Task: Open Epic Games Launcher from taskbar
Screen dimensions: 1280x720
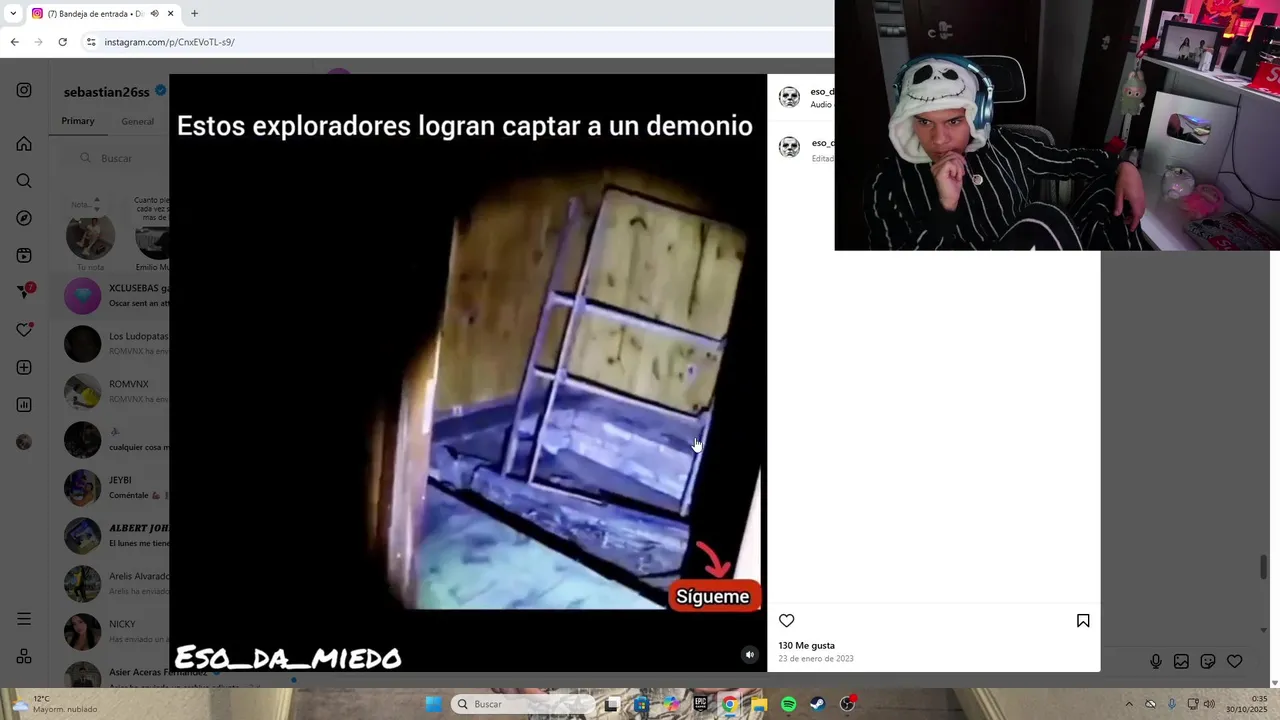Action: 700,704
